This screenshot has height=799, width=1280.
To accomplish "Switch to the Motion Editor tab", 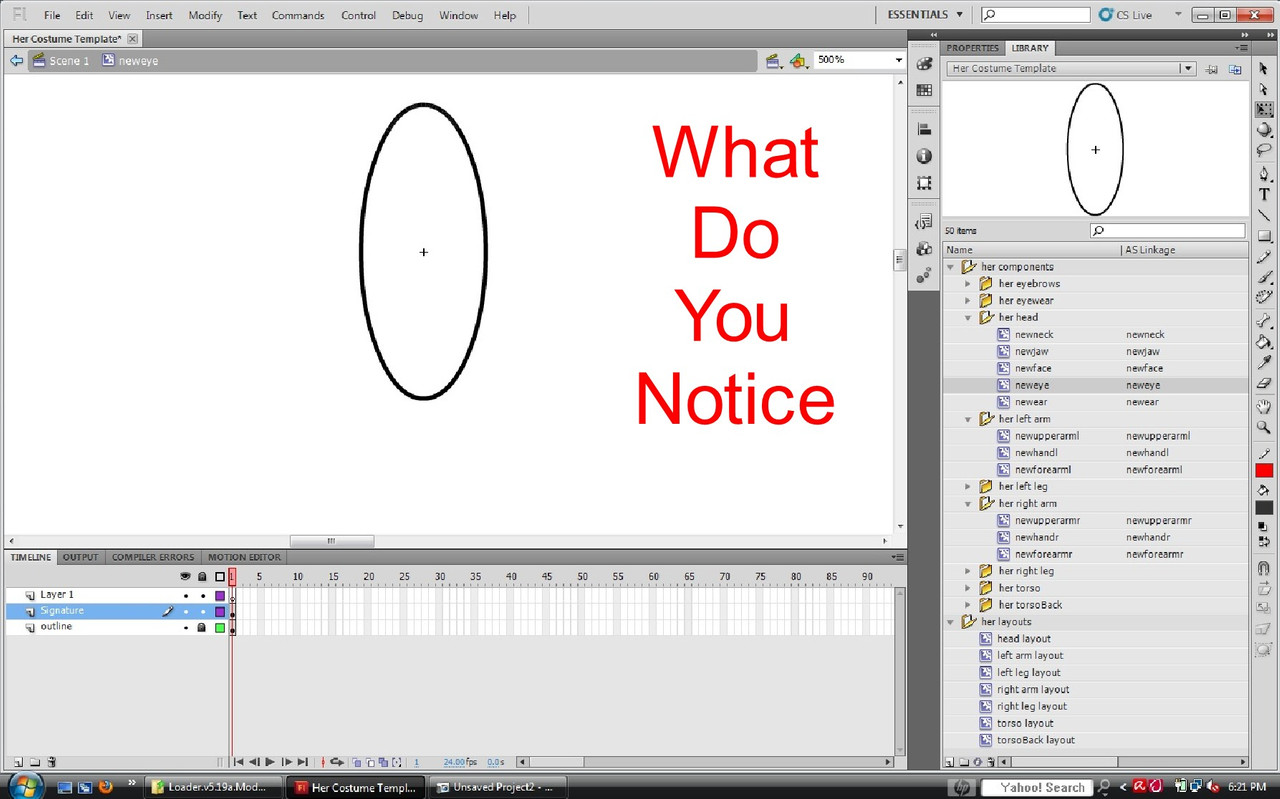I will coord(243,557).
